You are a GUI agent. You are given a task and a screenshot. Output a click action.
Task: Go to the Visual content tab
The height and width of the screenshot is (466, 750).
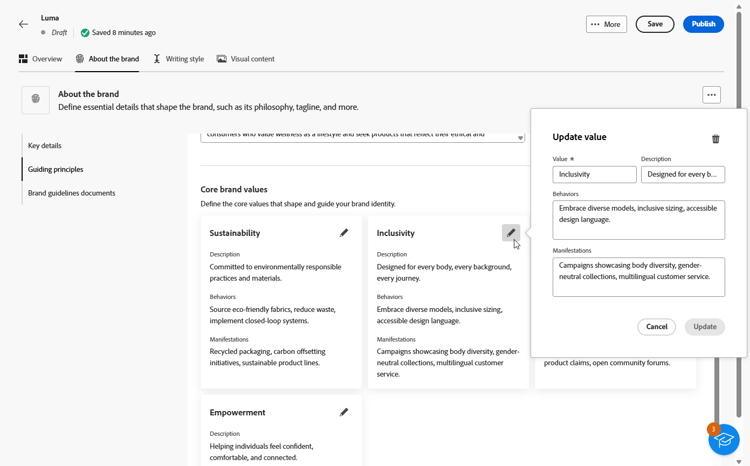246,59
